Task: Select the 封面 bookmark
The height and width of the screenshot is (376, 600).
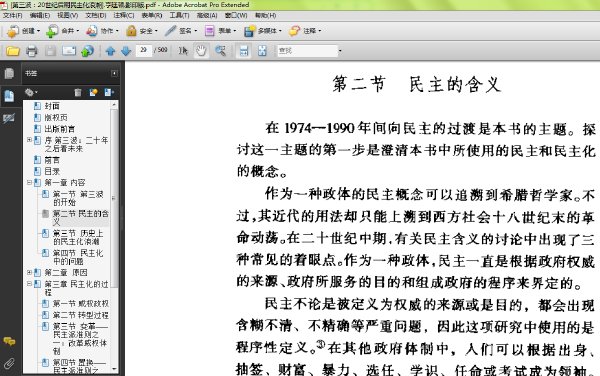Action: tap(52, 106)
